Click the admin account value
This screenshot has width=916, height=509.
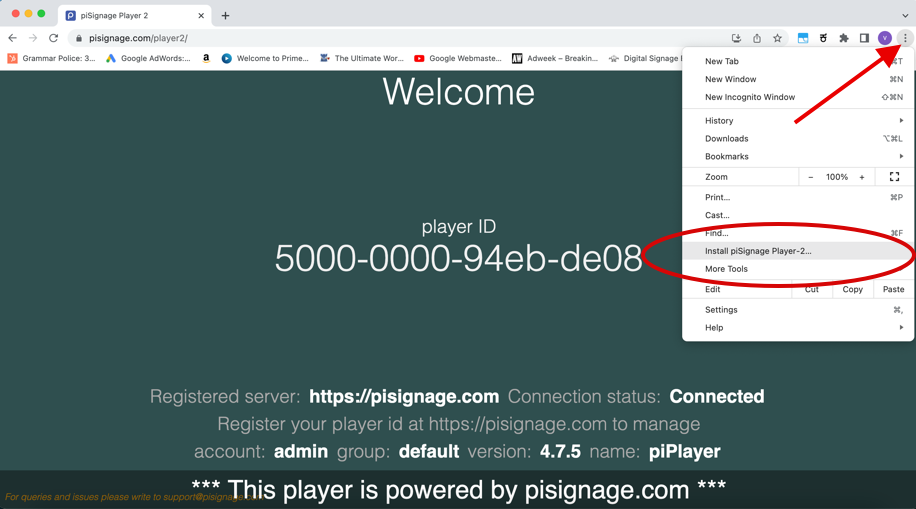(x=301, y=452)
